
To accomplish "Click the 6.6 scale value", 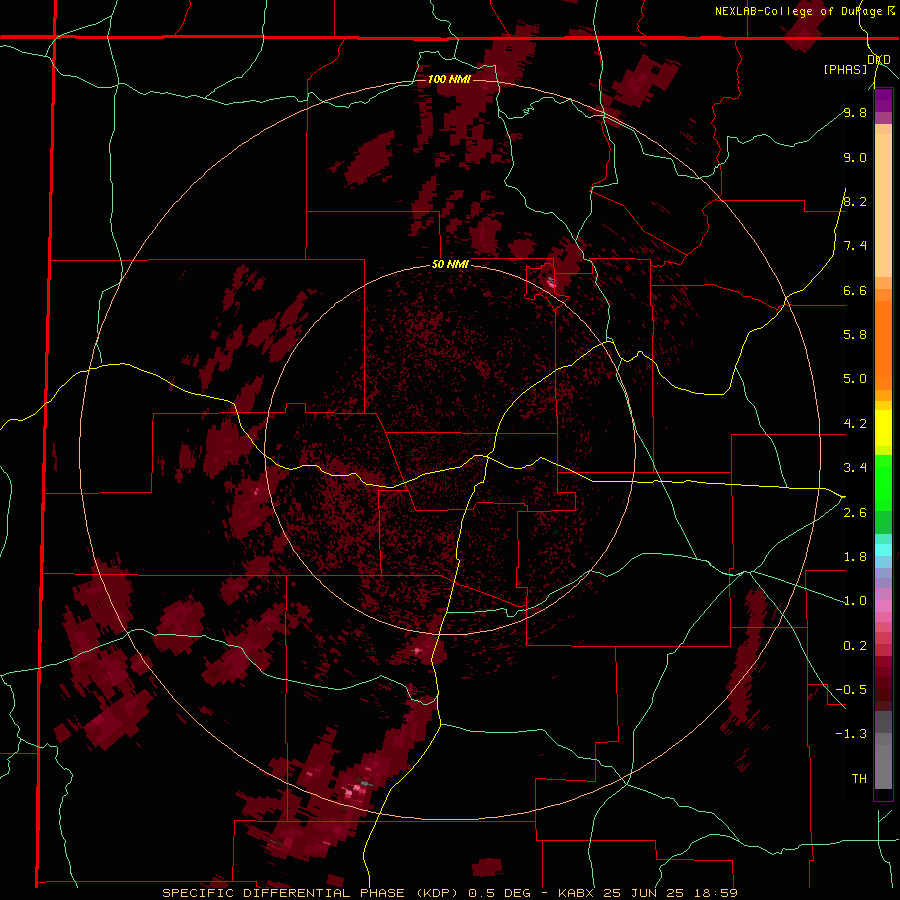I will pos(855,290).
